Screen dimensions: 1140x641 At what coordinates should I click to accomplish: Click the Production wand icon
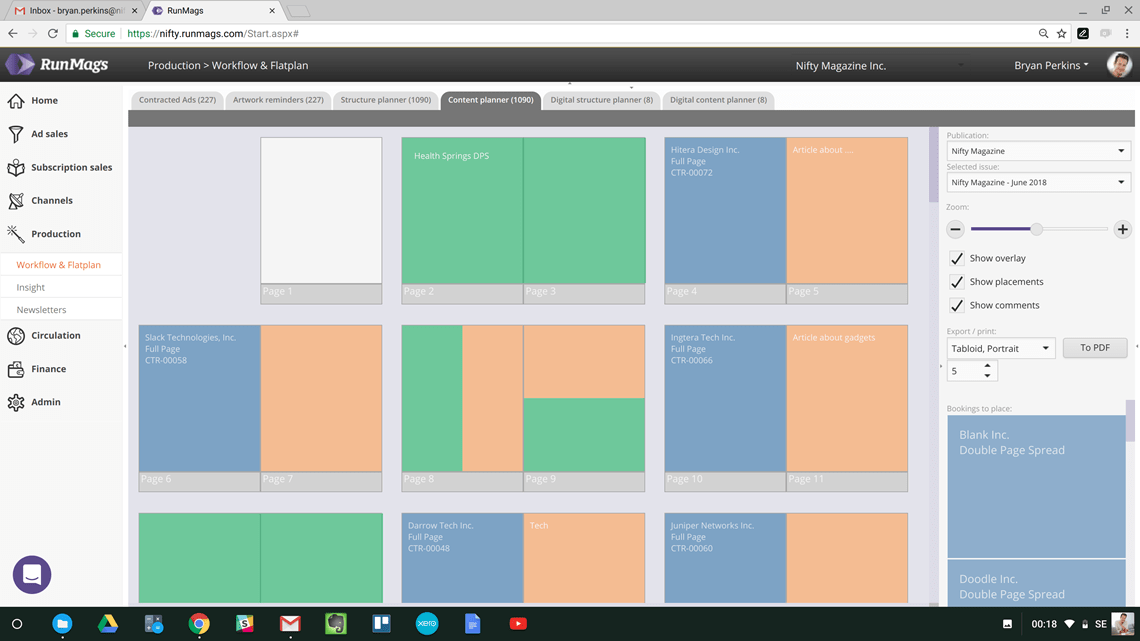(16, 234)
